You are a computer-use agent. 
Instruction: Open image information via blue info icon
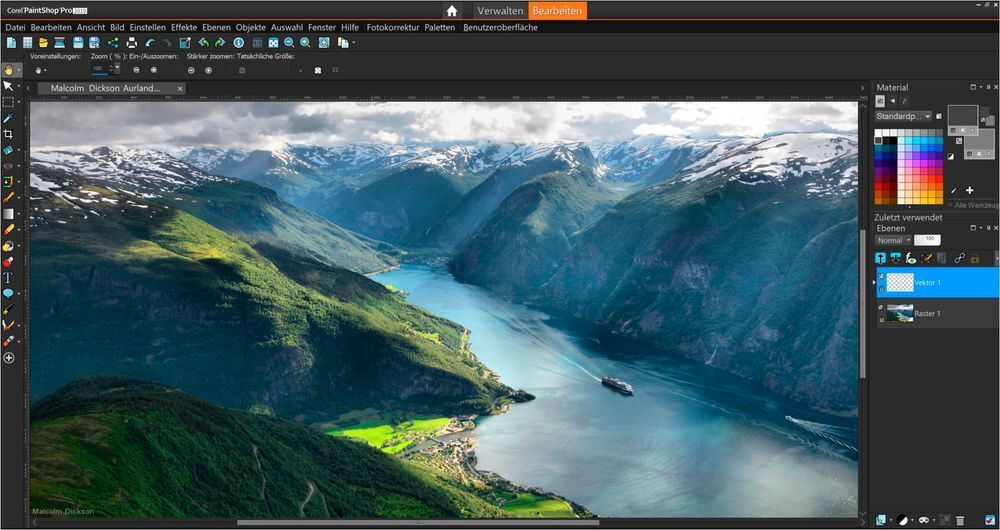[239, 43]
